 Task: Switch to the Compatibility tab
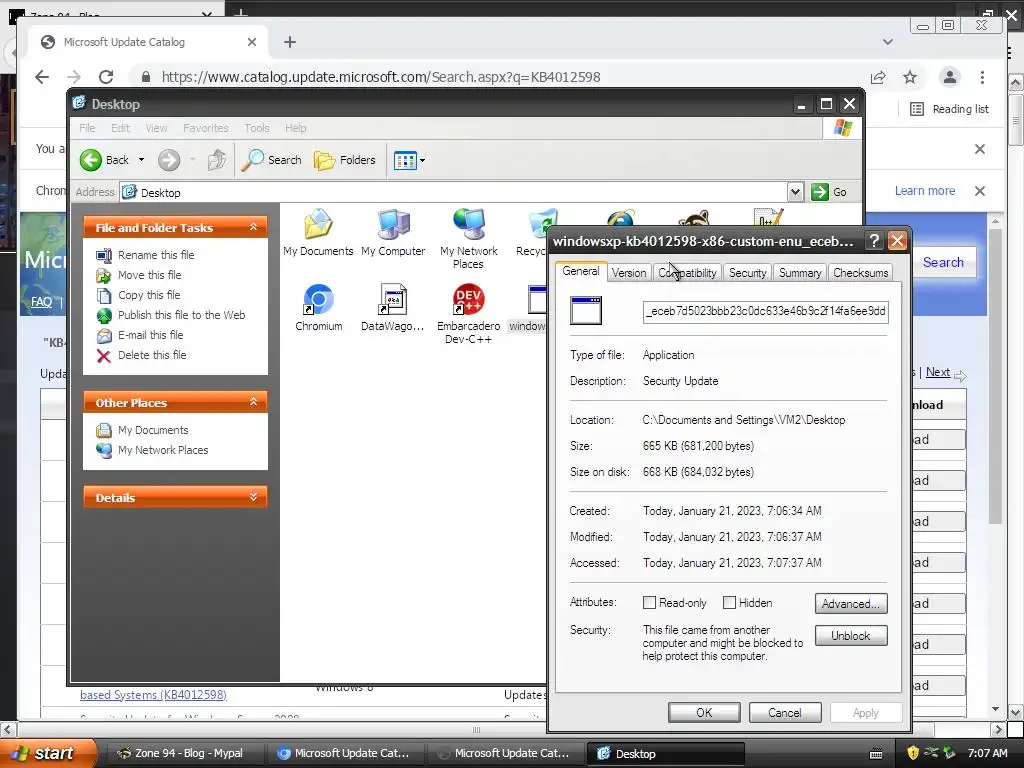click(687, 273)
